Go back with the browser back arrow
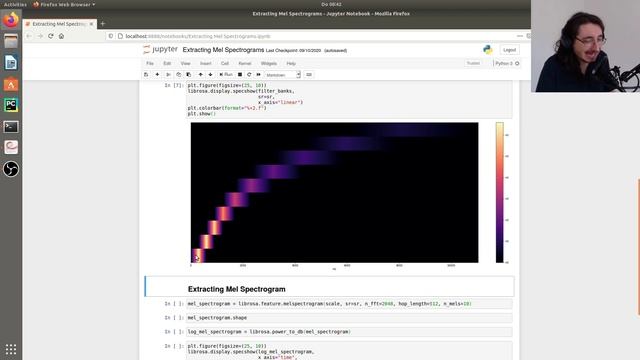The width and height of the screenshot is (640, 360). pos(29,36)
